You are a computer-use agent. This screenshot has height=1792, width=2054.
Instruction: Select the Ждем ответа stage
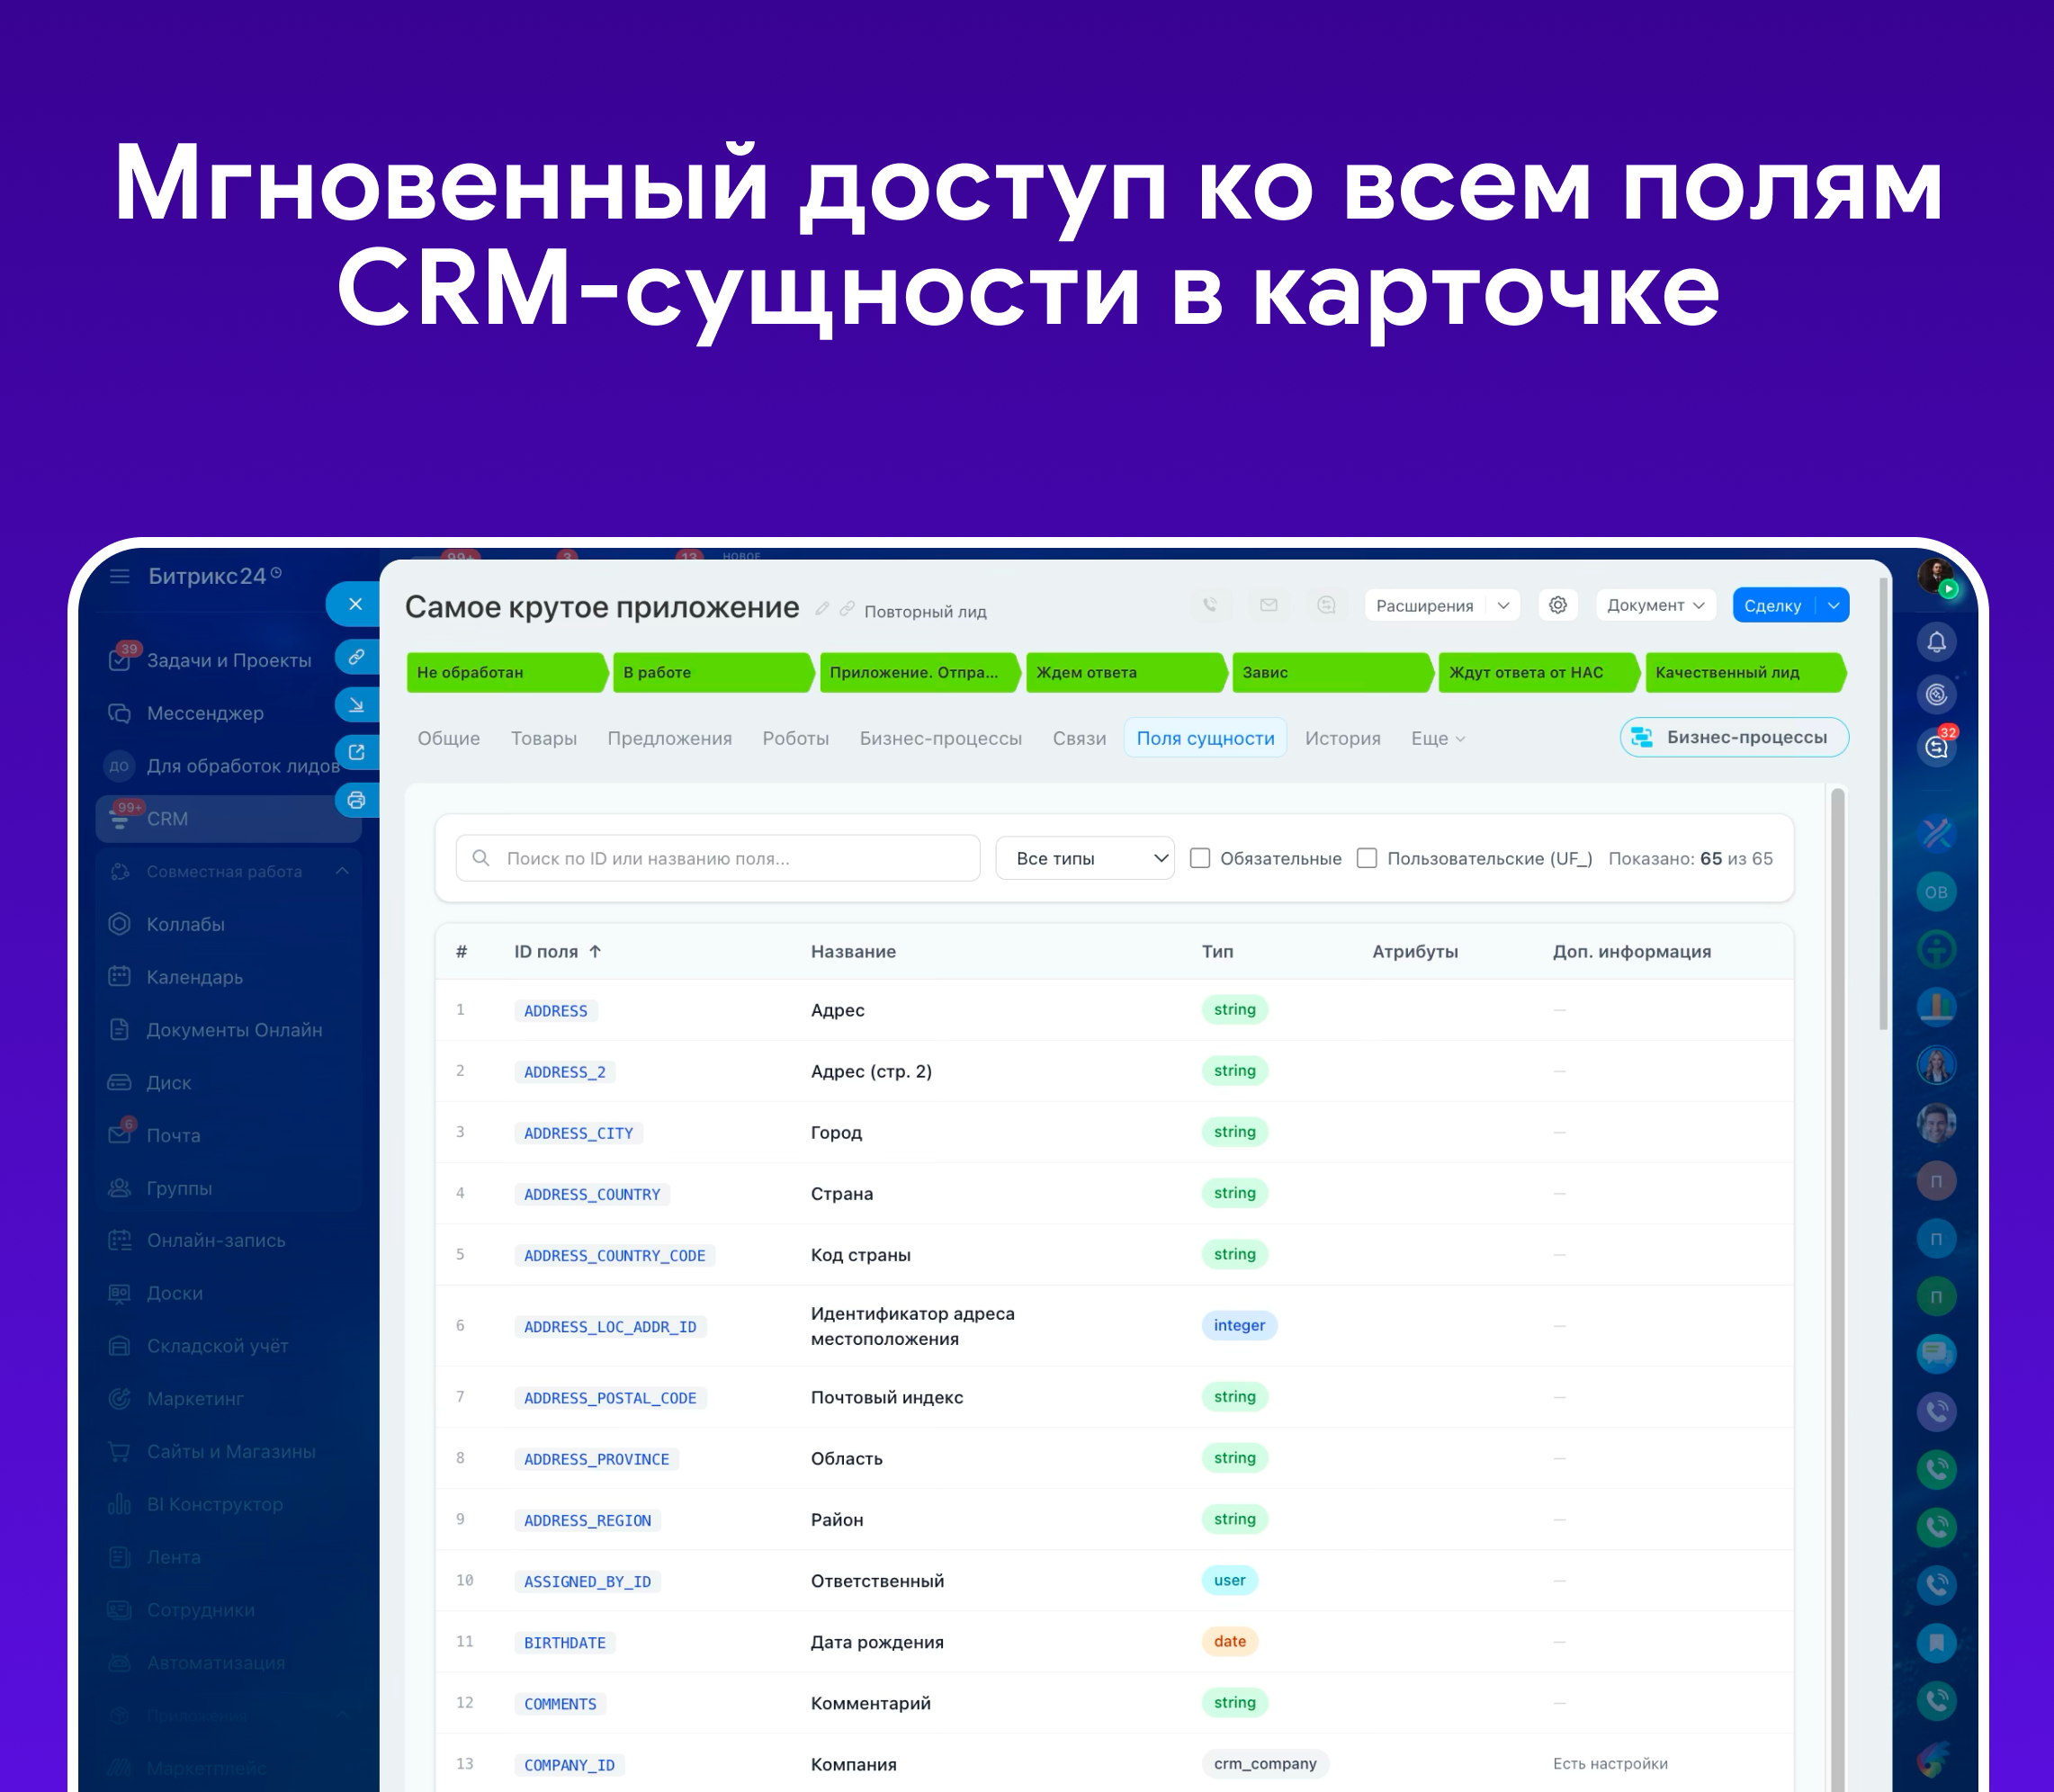[x=1124, y=672]
